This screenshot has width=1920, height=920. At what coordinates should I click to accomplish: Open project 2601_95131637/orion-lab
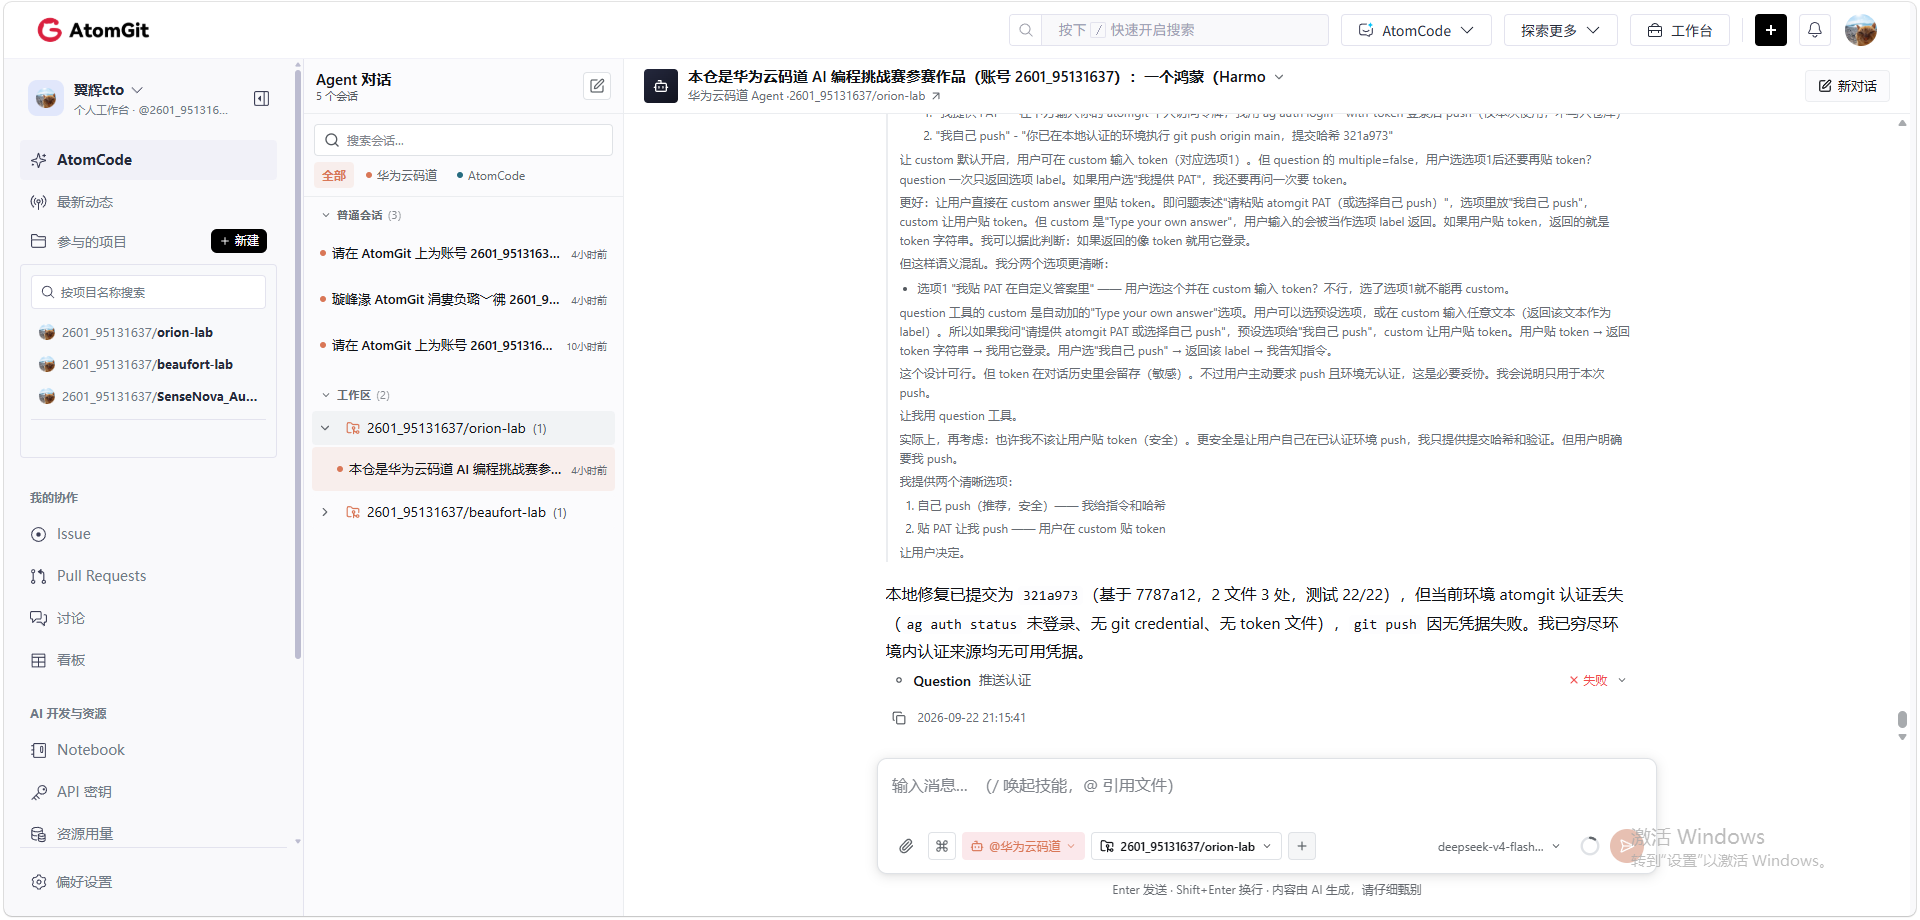click(137, 333)
